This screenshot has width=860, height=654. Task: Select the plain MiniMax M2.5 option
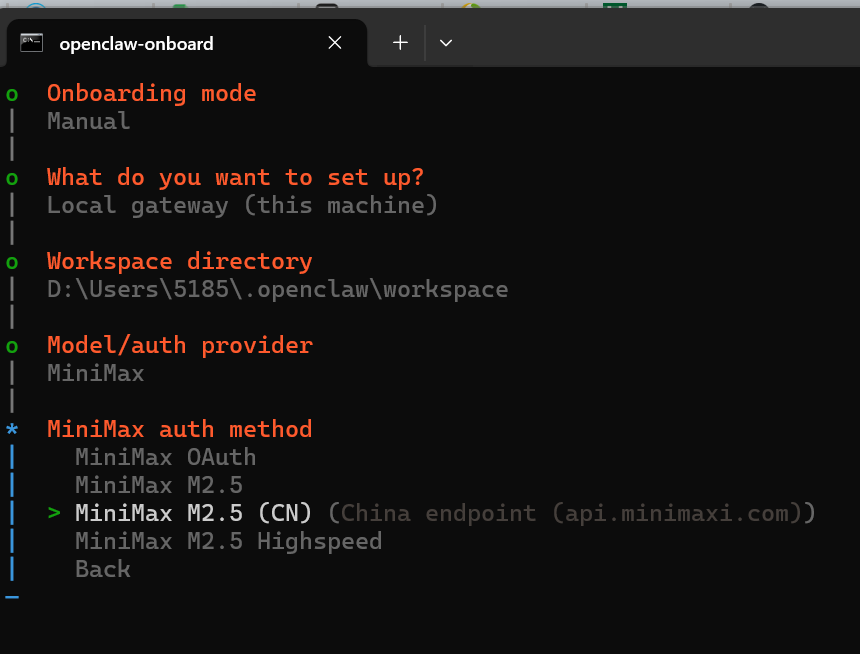click(159, 485)
